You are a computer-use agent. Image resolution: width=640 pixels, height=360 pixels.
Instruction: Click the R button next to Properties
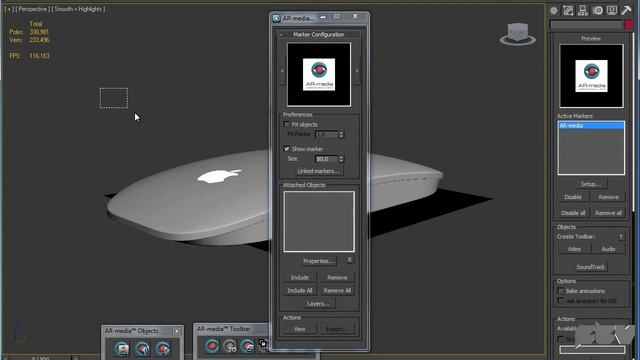click(350, 260)
